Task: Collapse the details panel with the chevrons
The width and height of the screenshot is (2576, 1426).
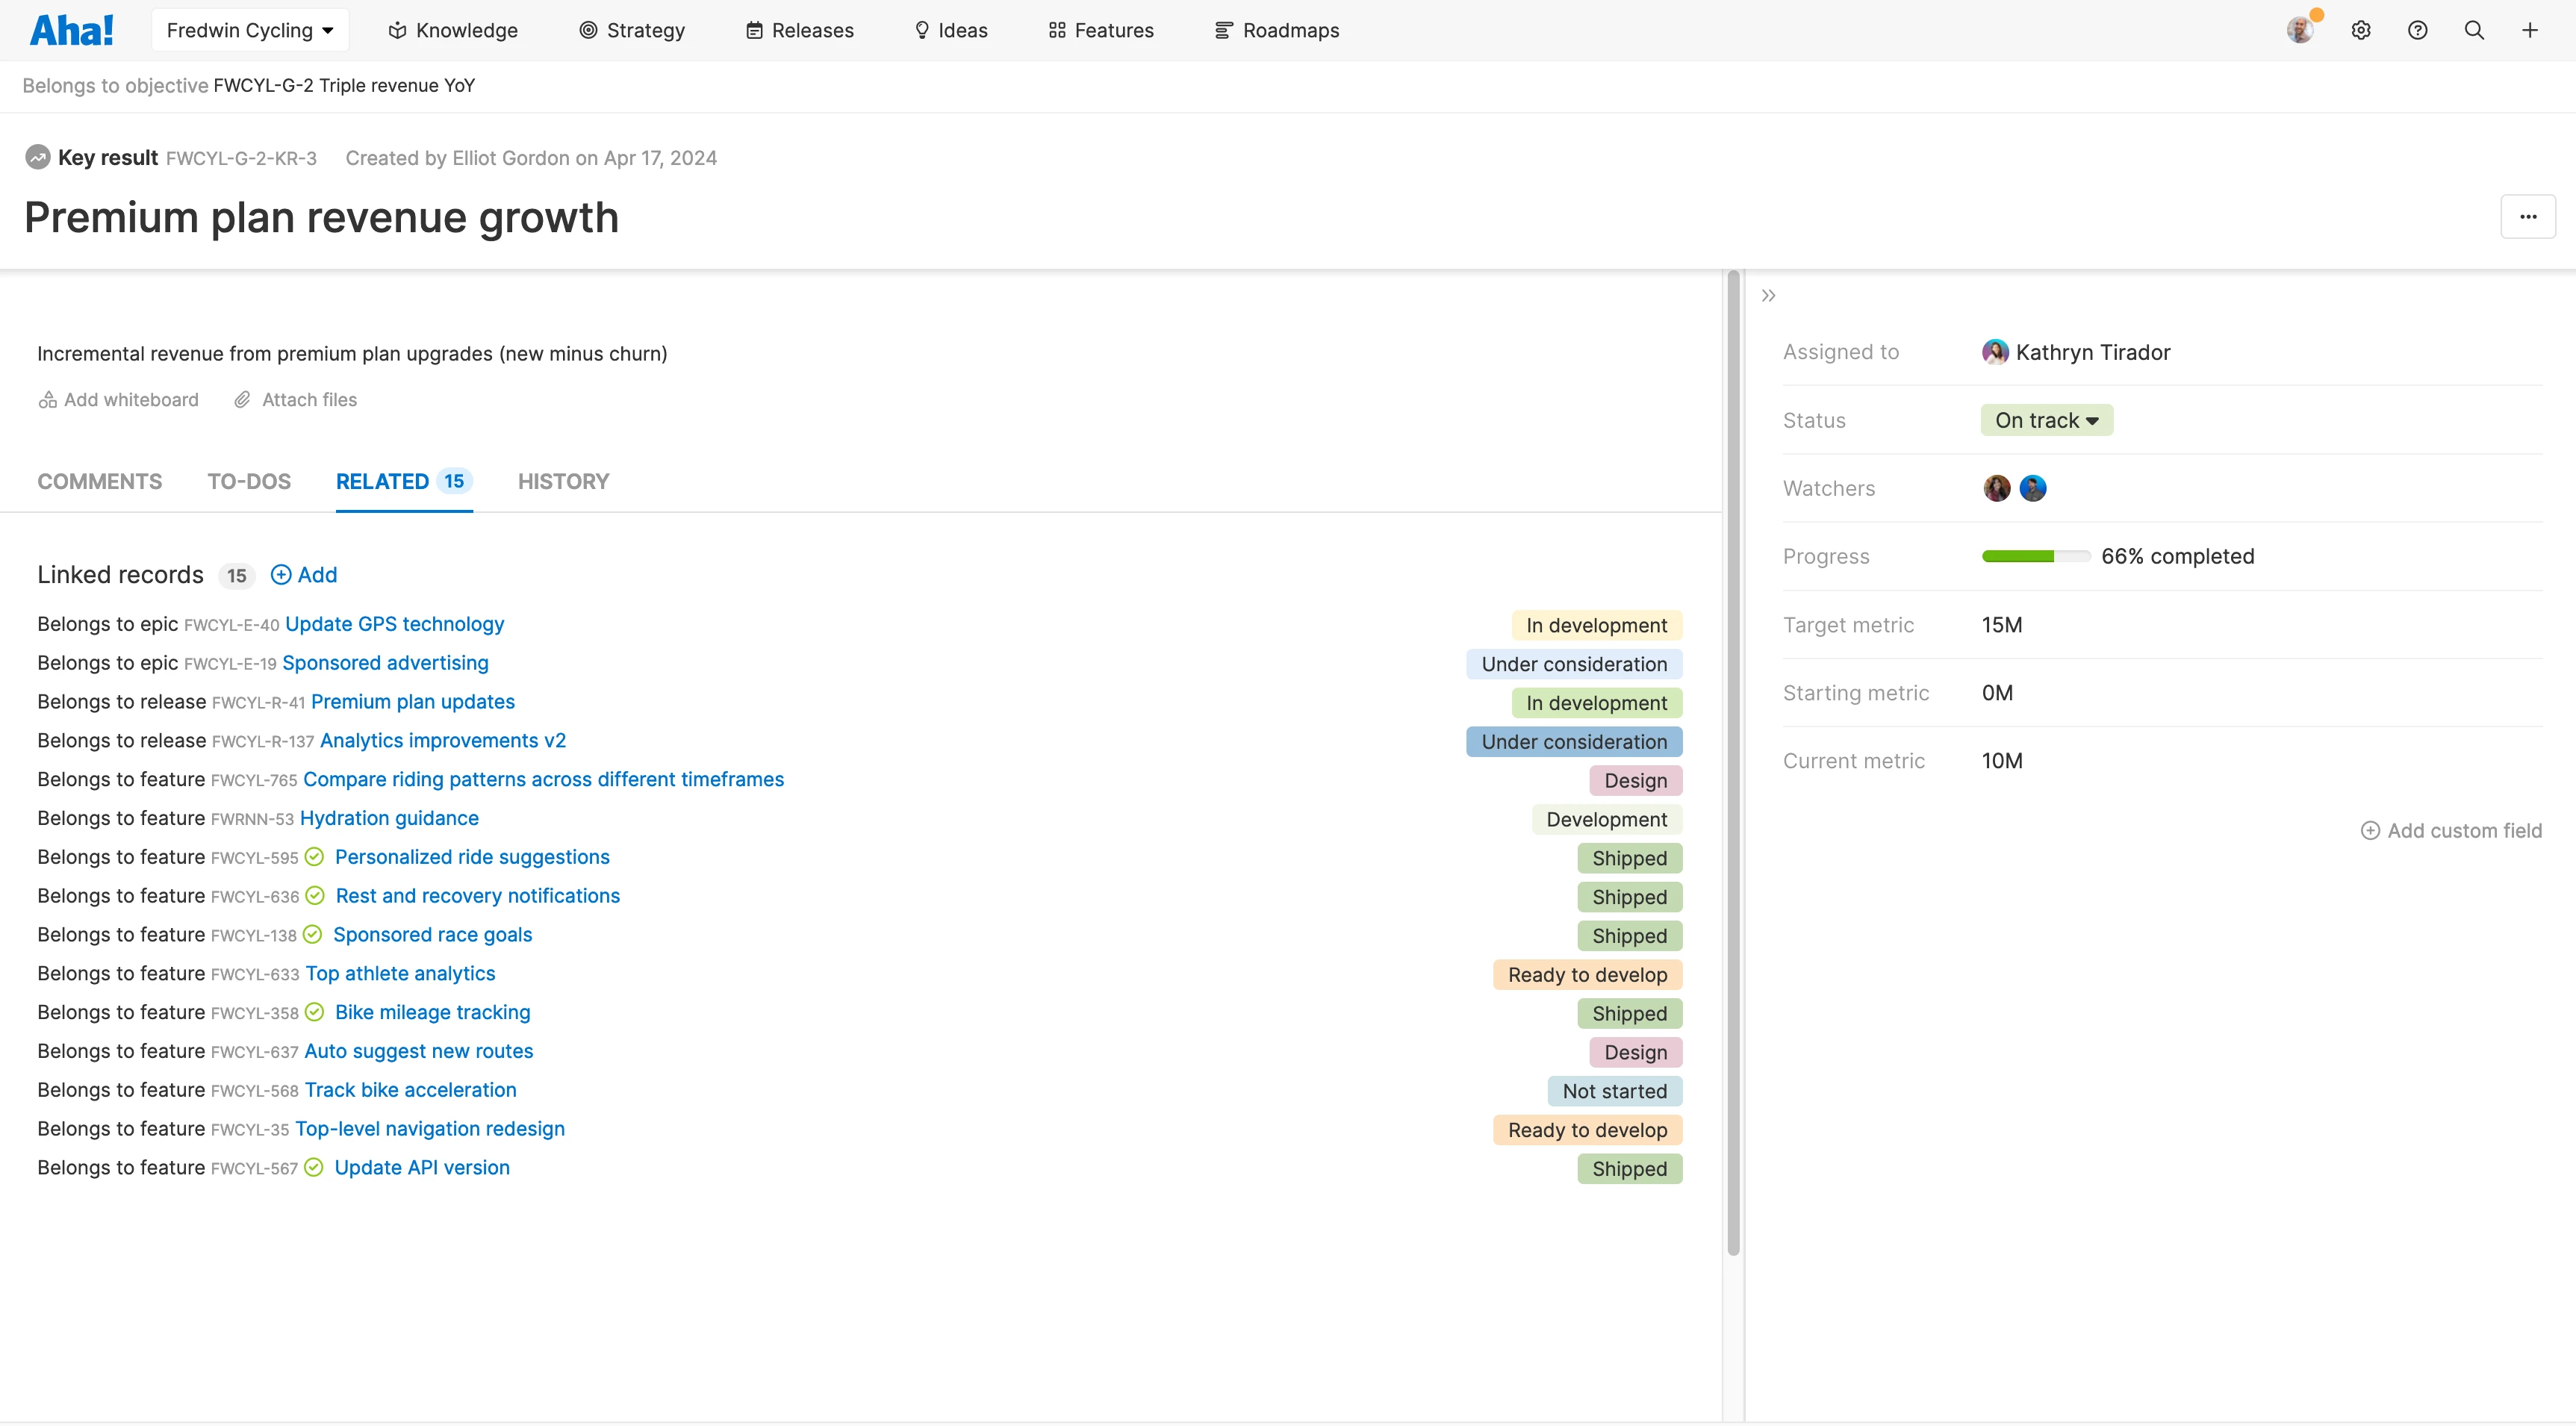Action: click(x=1768, y=295)
